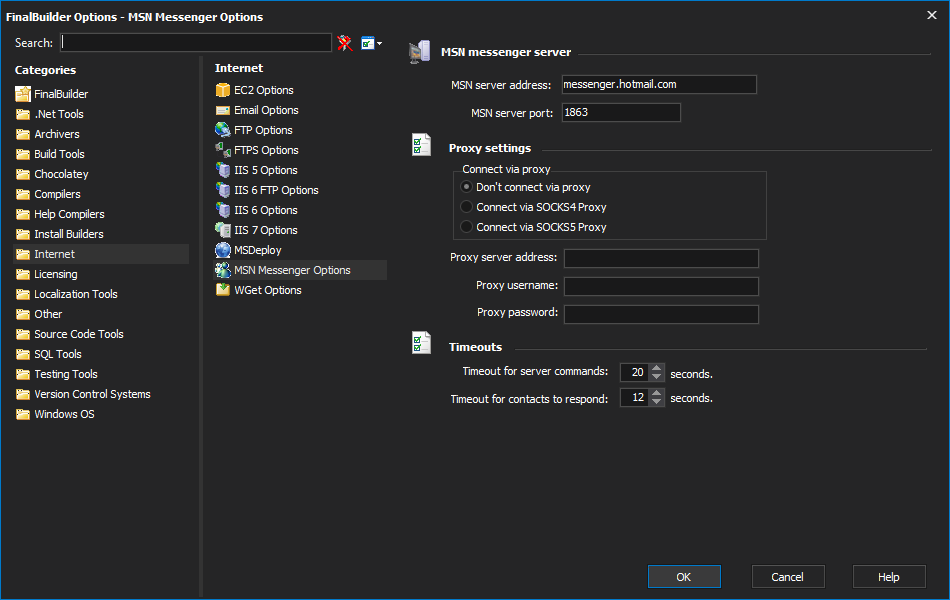
Task: Click the contacts timeout value 12
Action: point(635,397)
